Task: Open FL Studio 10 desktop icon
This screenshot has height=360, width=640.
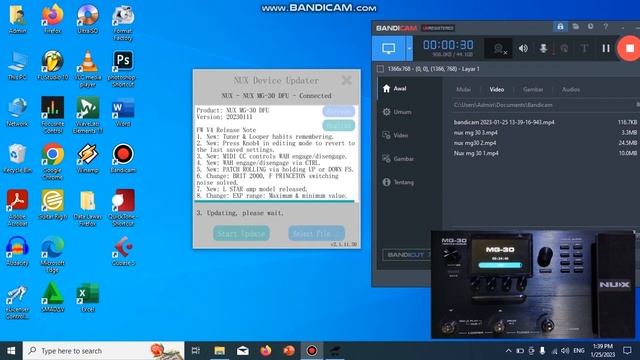Action: click(53, 65)
